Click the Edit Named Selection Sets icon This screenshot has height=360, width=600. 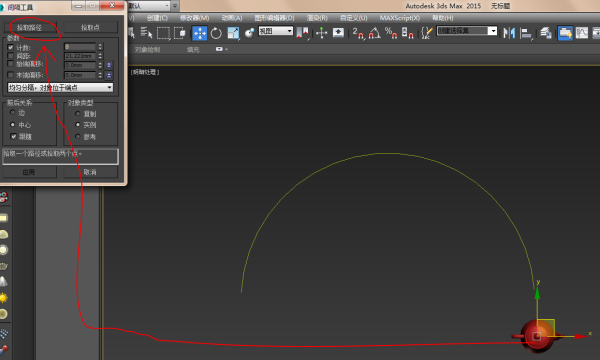click(x=427, y=33)
